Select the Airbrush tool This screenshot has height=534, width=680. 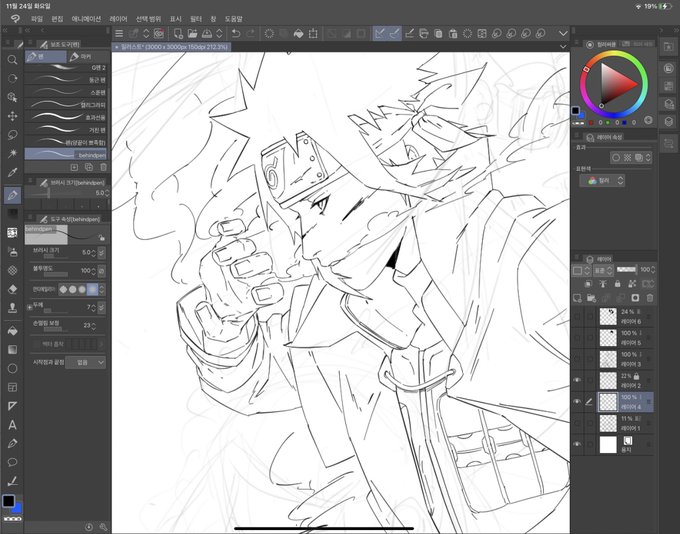pos(12,252)
